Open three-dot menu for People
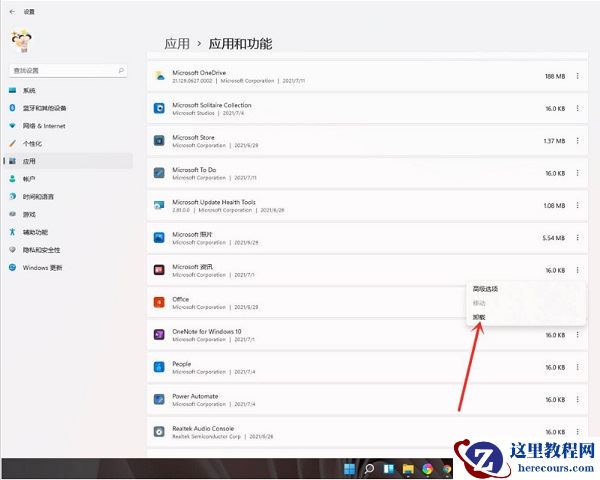 577,367
